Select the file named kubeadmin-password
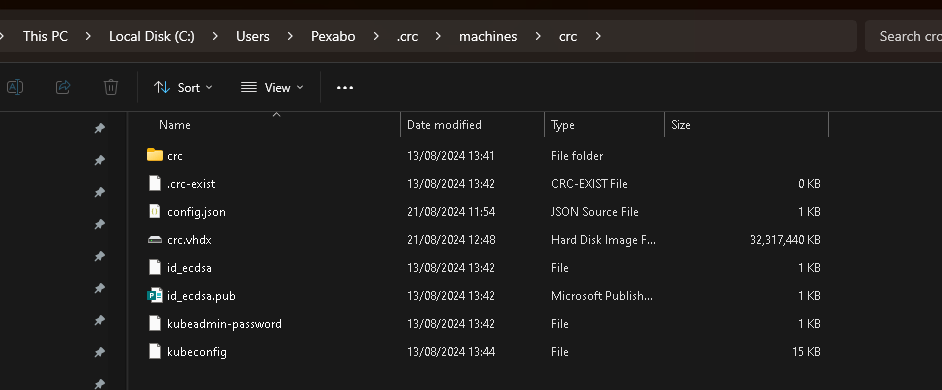This screenshot has width=942, height=390. click(224, 324)
